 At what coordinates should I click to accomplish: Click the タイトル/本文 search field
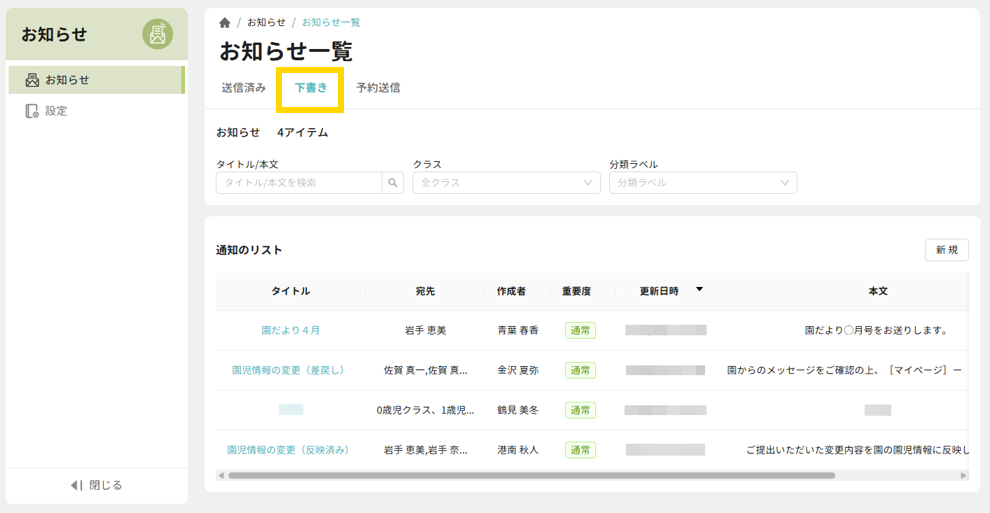[299, 183]
